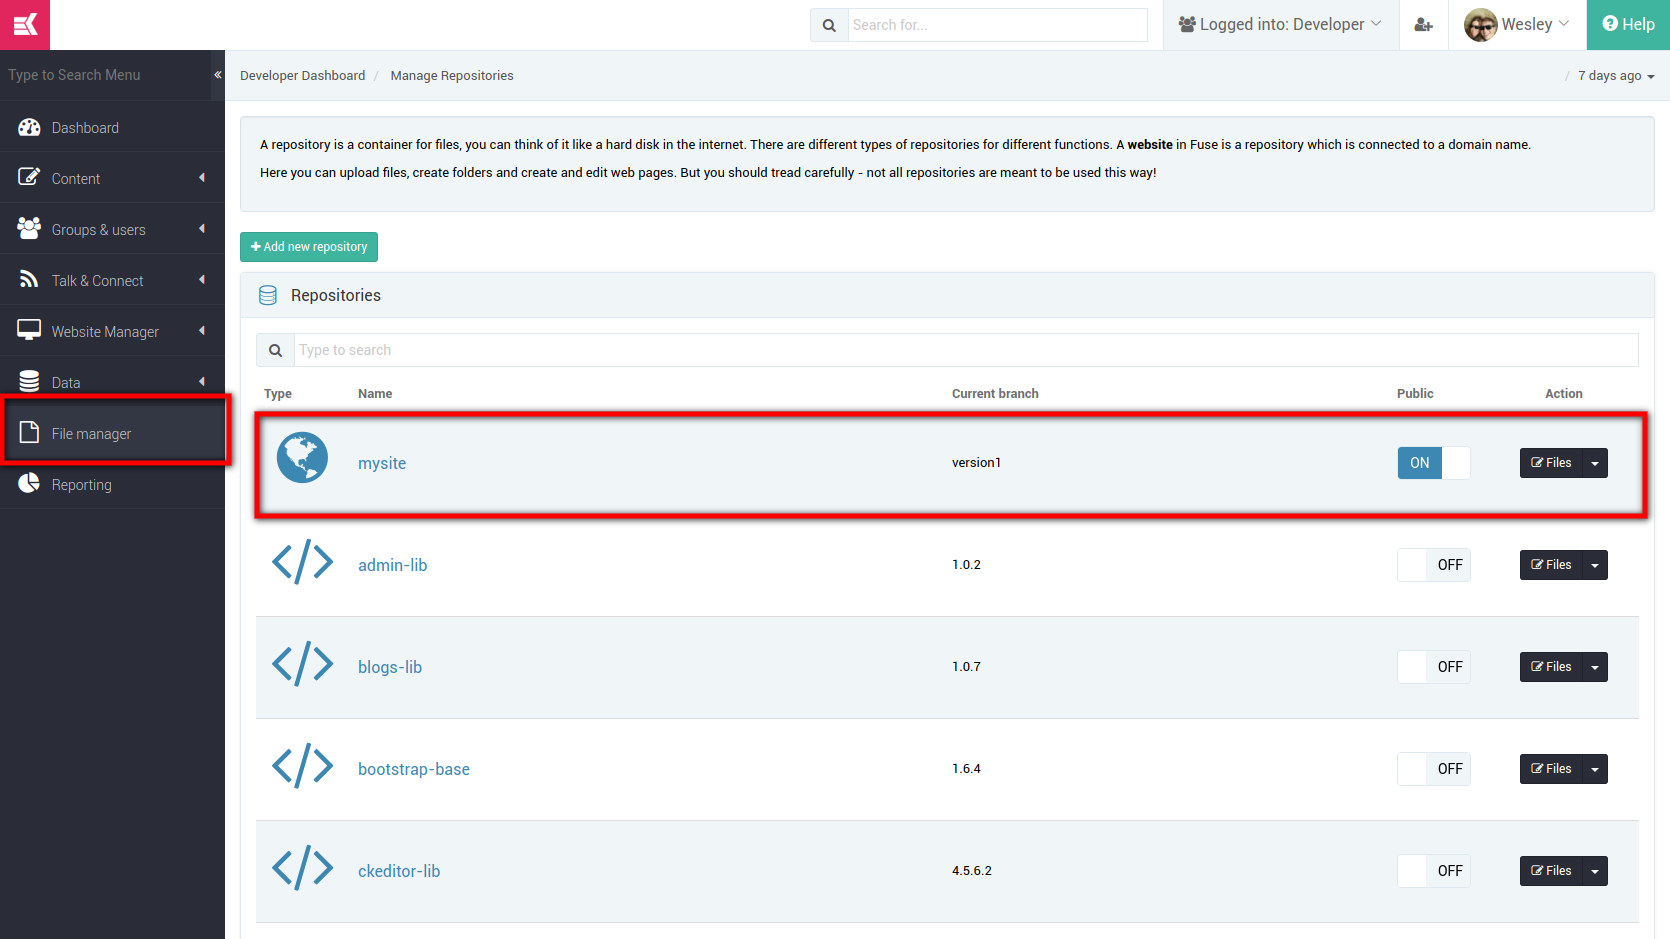Click the admin-lib code icon
1670x939 pixels.
[x=302, y=562]
